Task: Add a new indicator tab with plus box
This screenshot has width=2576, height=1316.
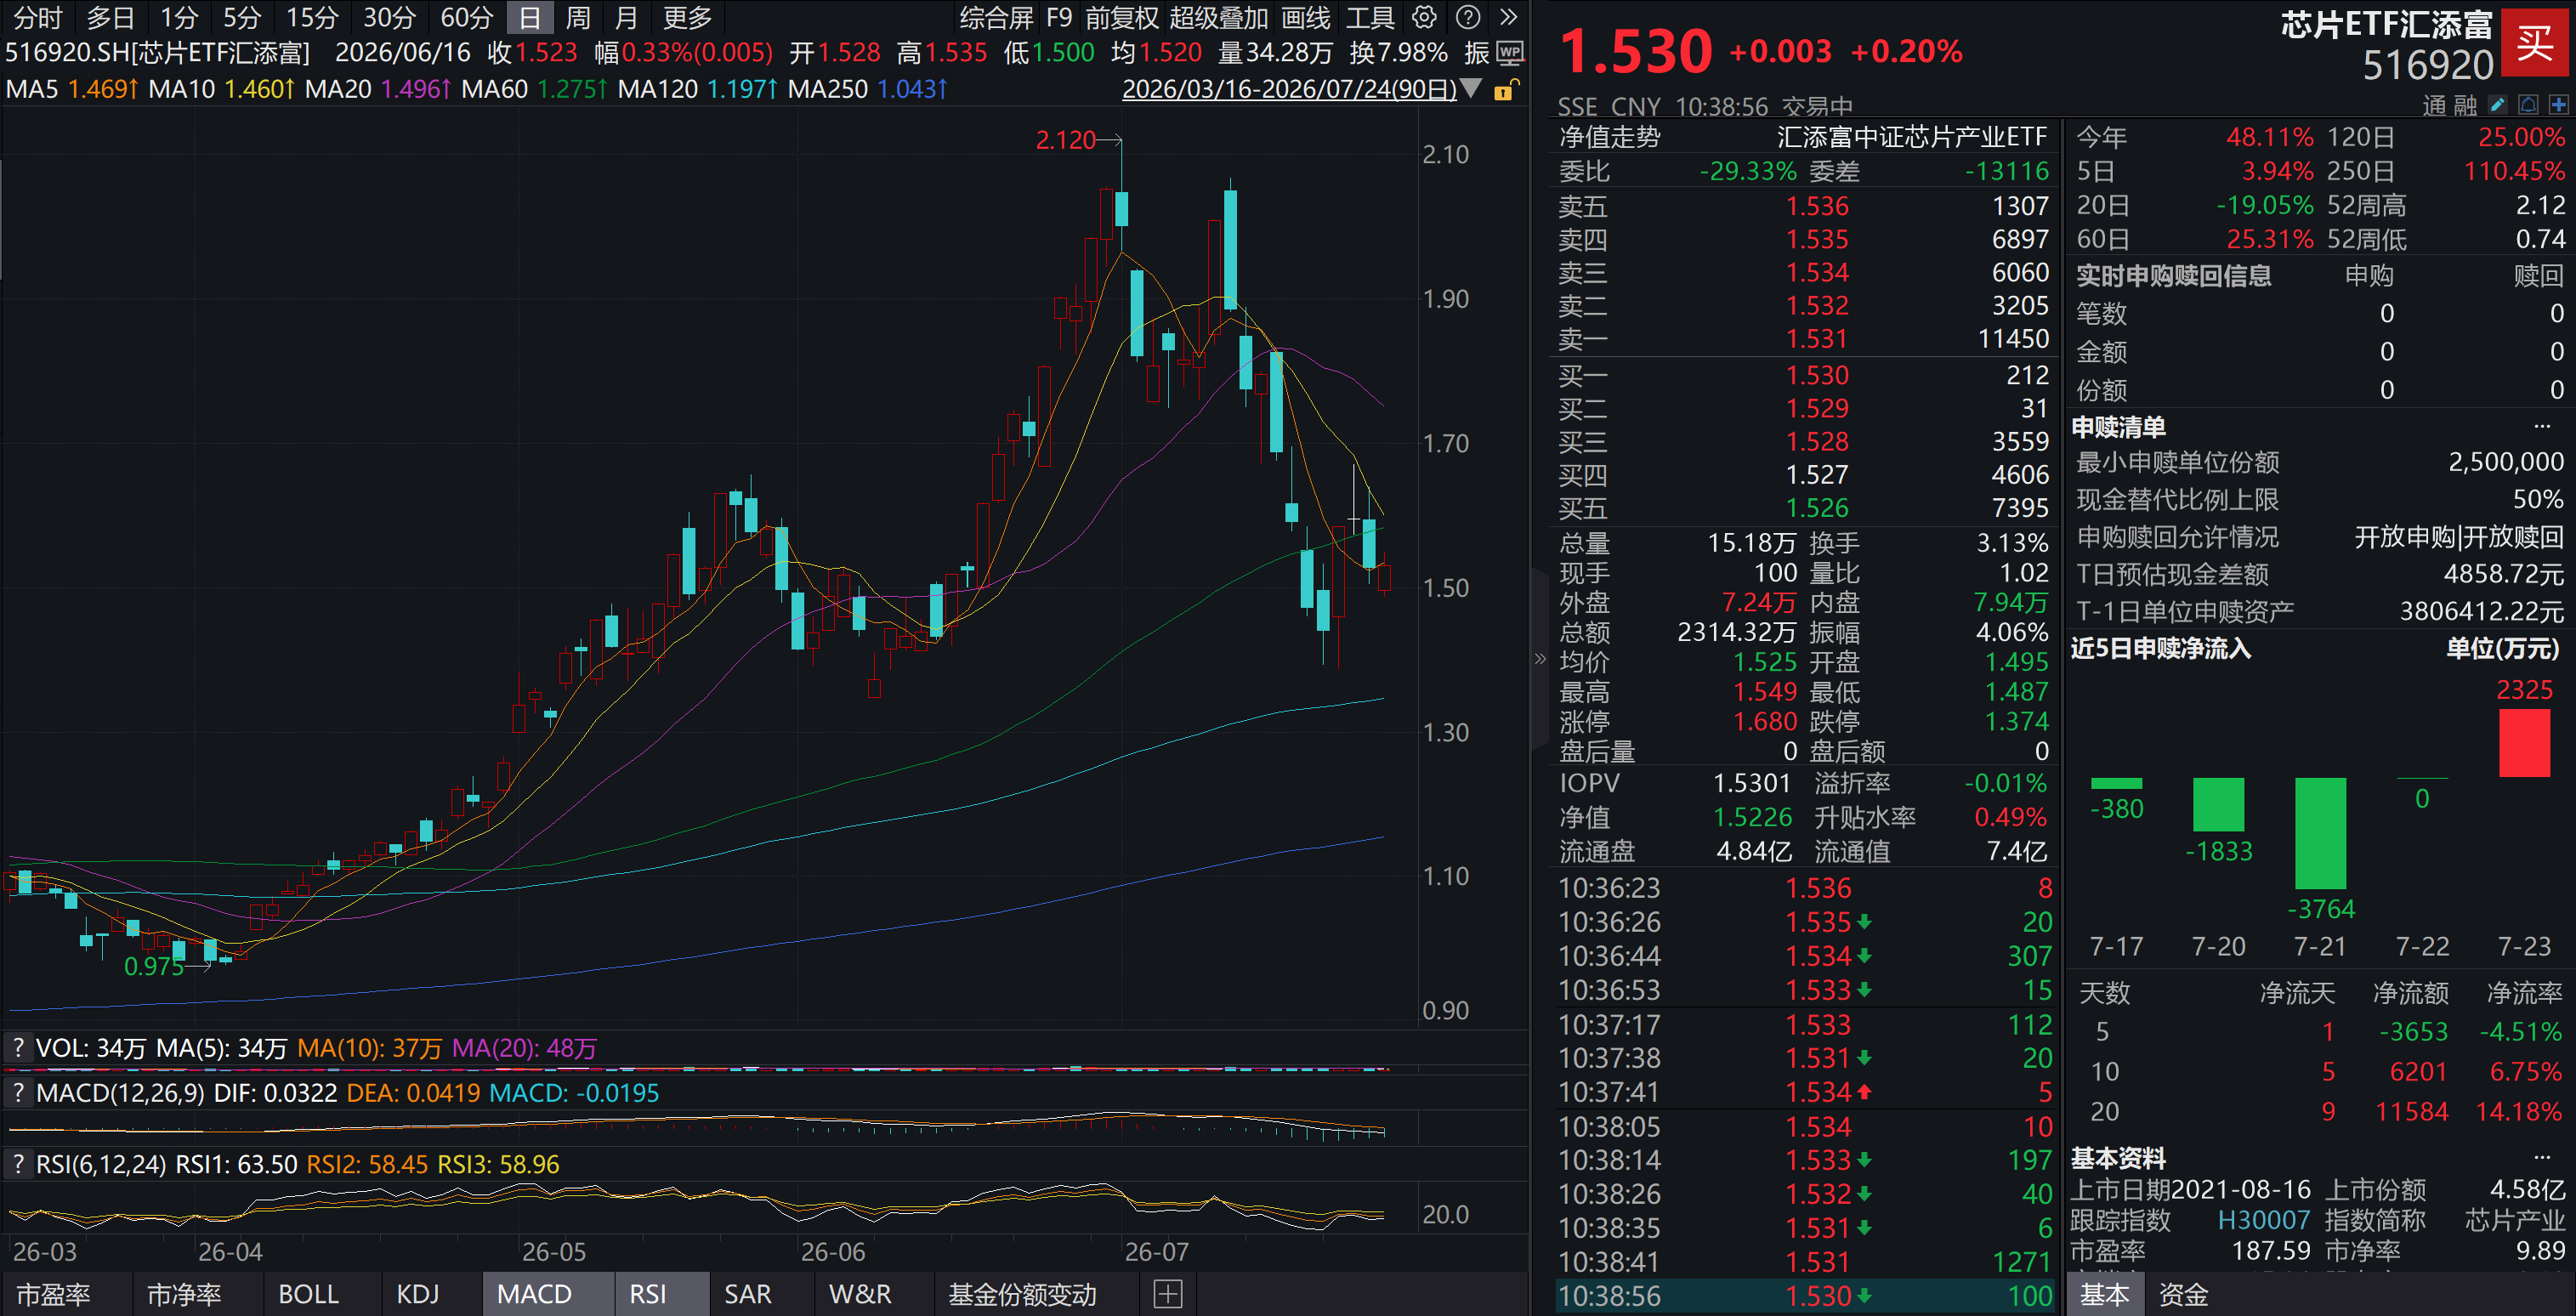Action: coord(1168,1294)
